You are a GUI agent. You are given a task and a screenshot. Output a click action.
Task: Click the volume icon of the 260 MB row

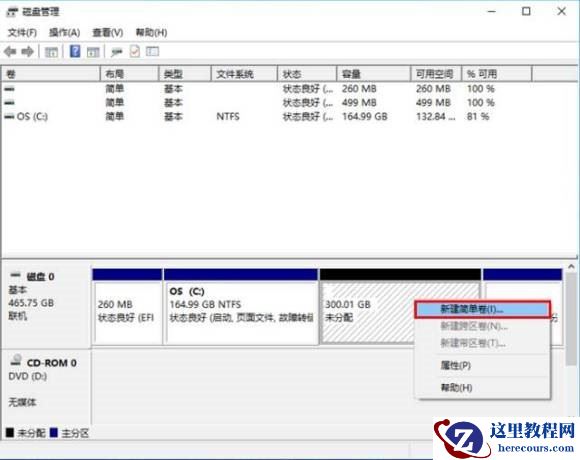pos(9,89)
